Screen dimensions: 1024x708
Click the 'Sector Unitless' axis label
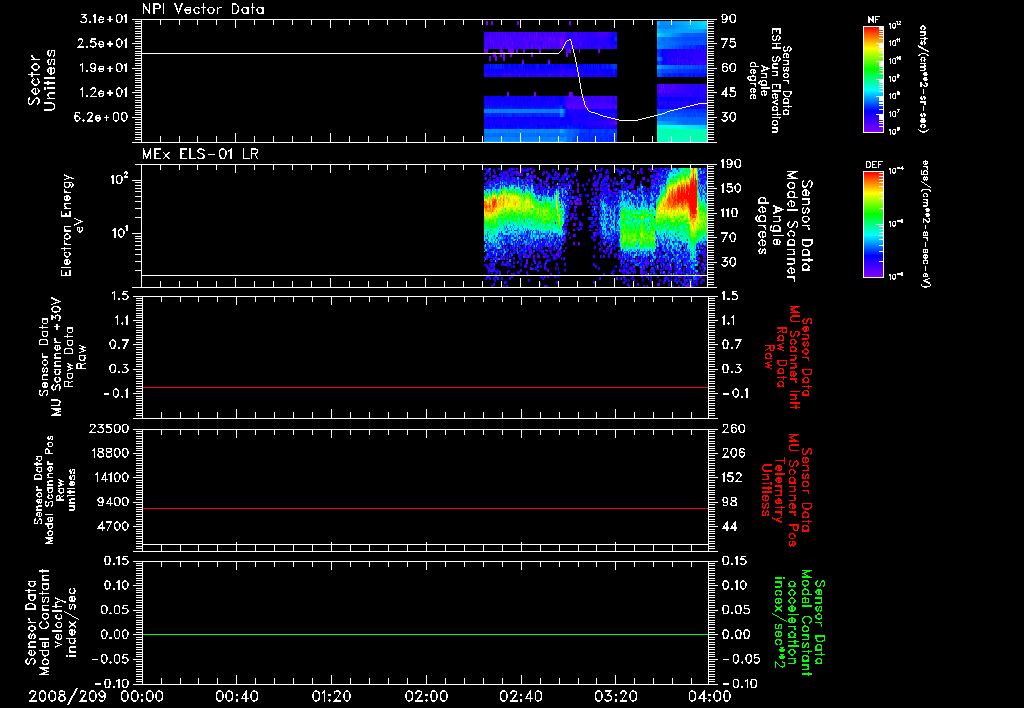41,80
